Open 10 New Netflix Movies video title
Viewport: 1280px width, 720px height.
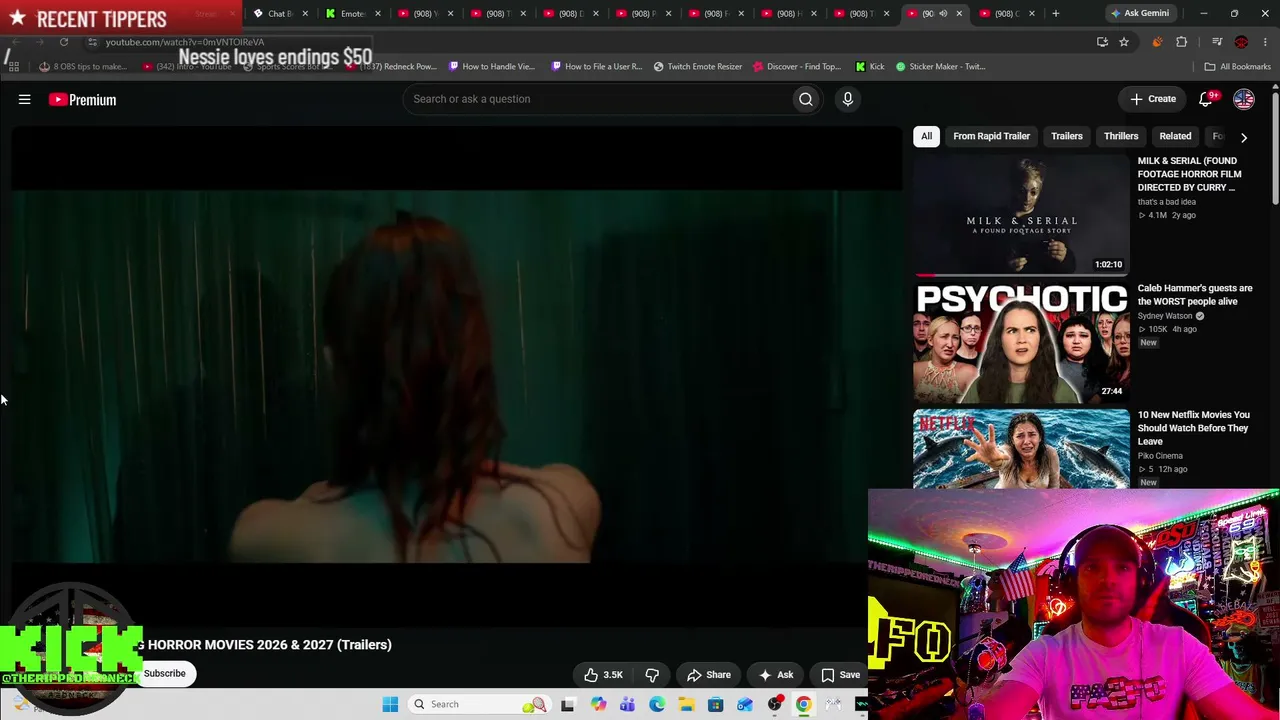coord(1194,428)
